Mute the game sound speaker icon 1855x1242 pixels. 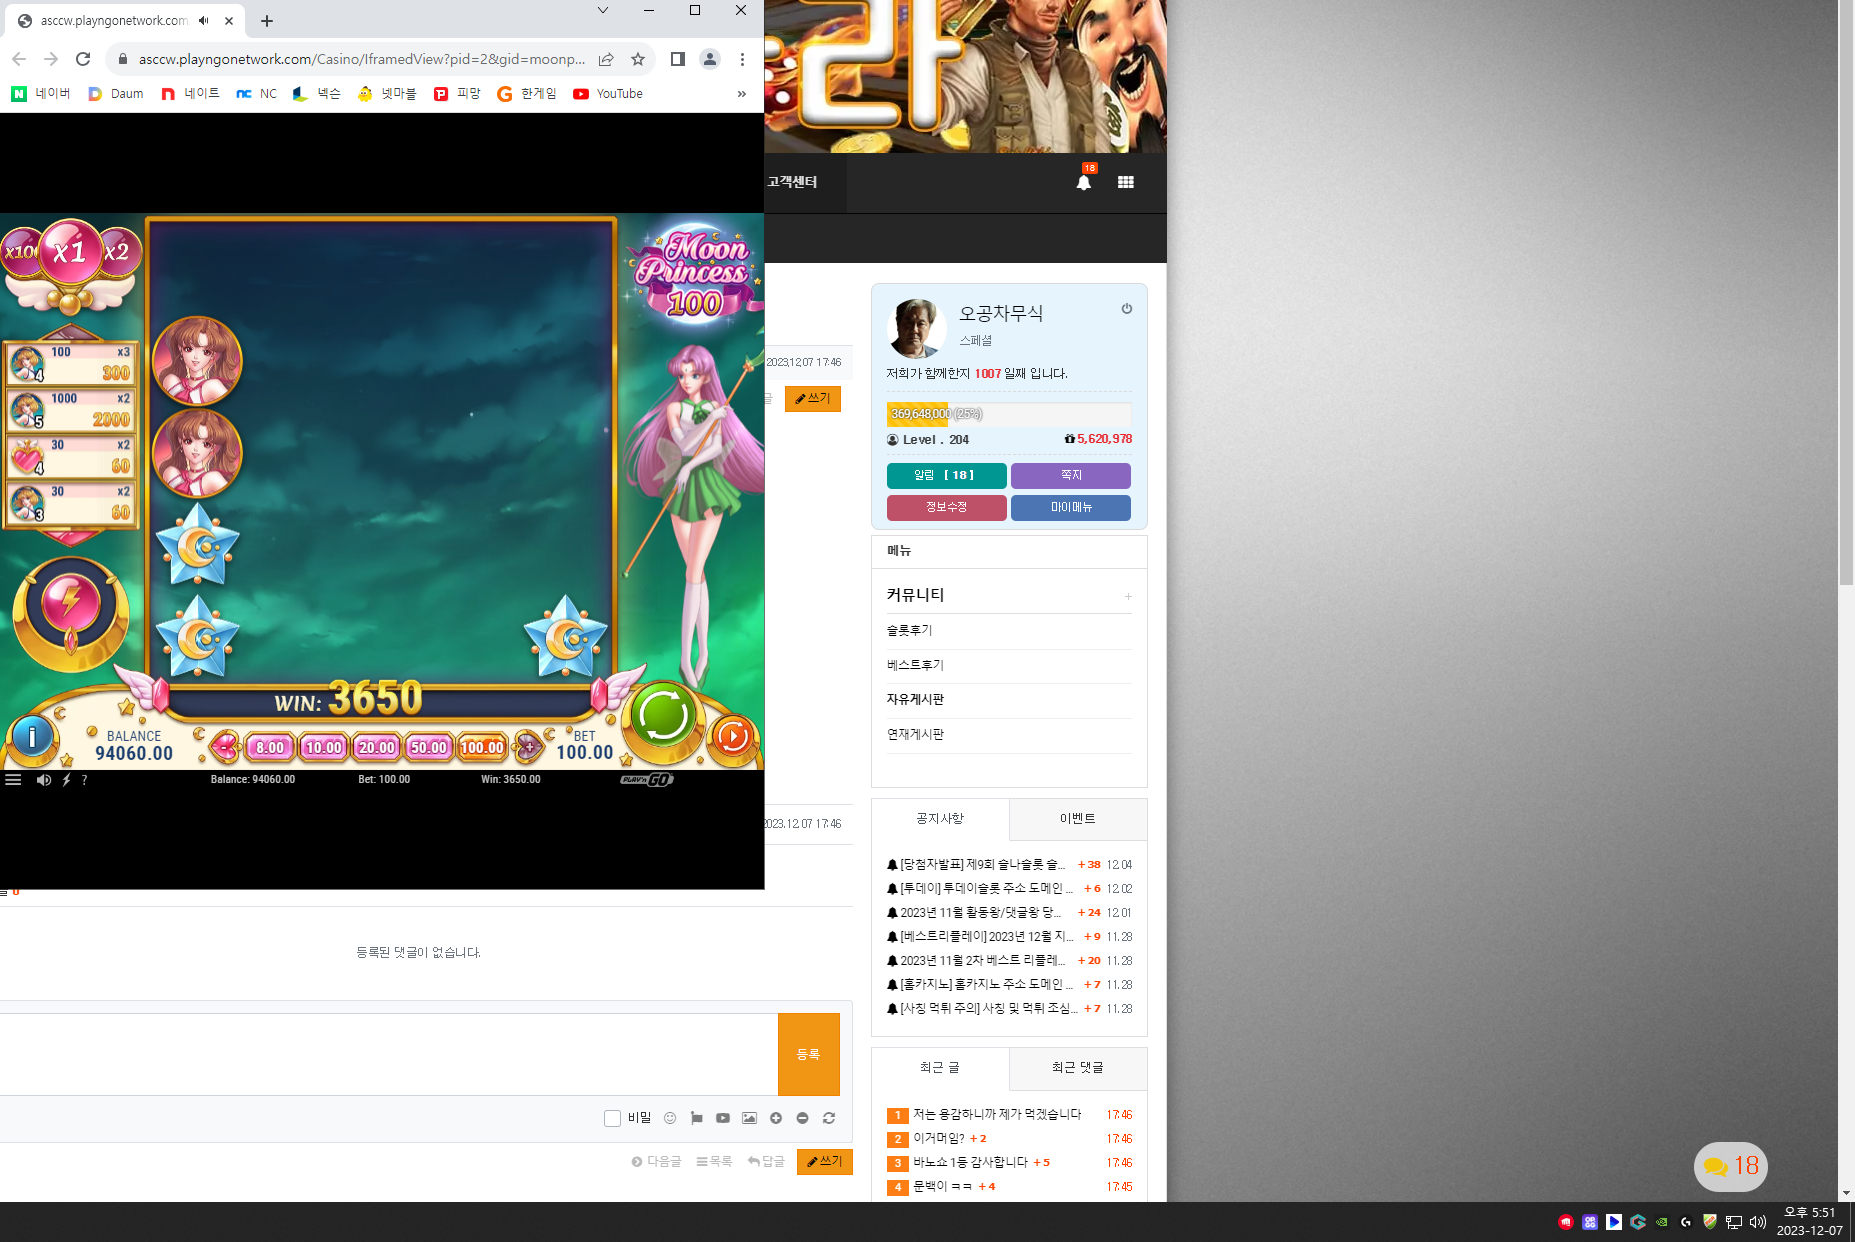pos(44,780)
